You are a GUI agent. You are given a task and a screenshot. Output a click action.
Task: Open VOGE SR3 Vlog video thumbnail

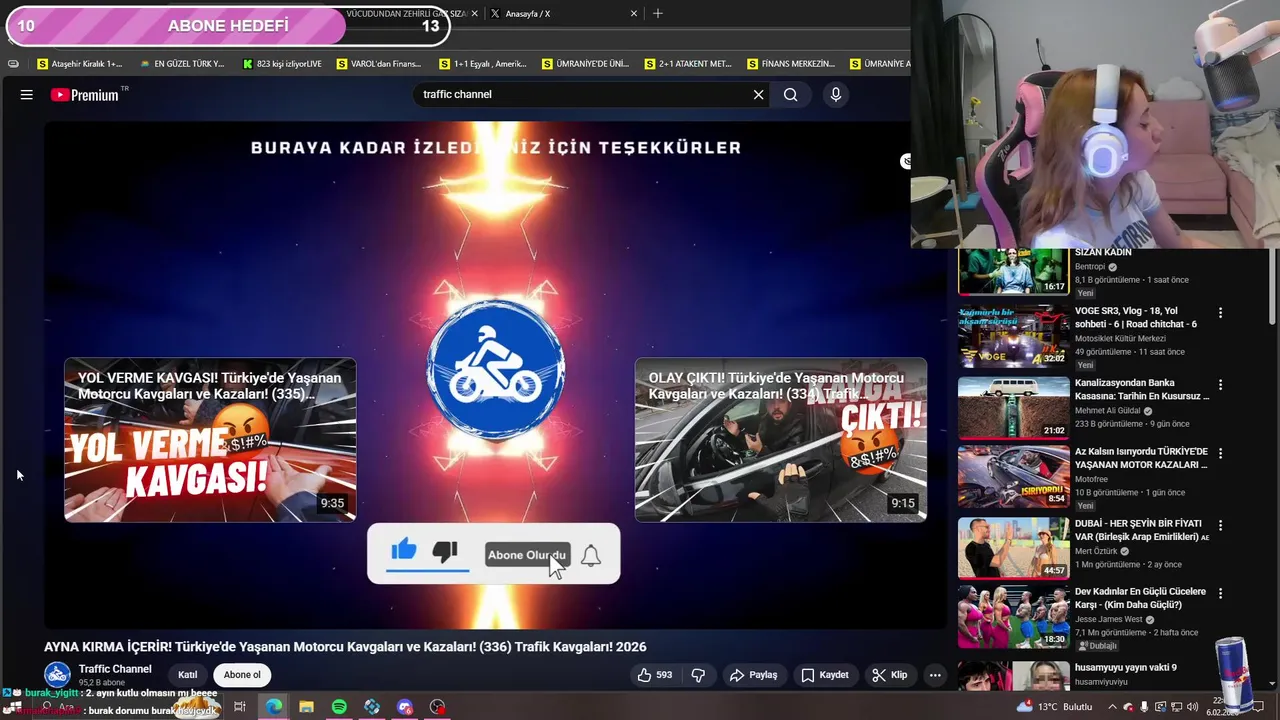pos(1013,337)
